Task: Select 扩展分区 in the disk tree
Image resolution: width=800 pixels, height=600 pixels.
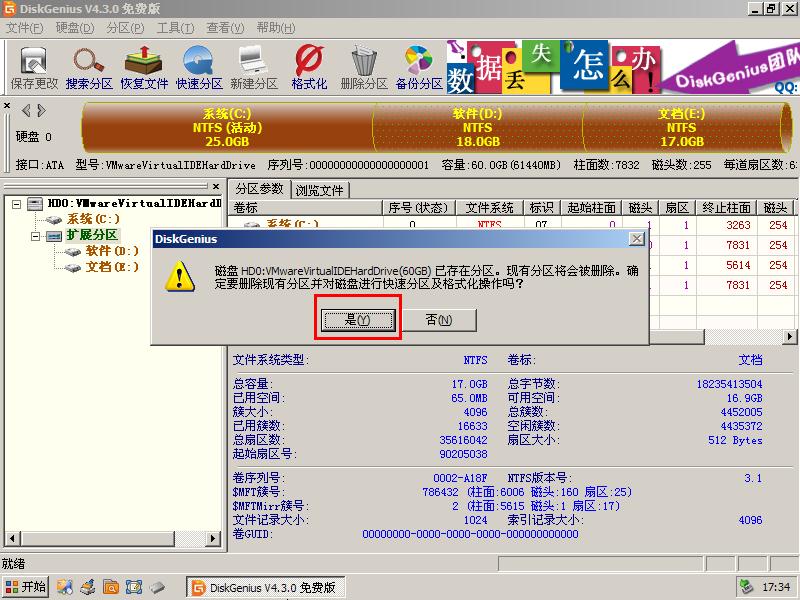Action: click(x=92, y=235)
